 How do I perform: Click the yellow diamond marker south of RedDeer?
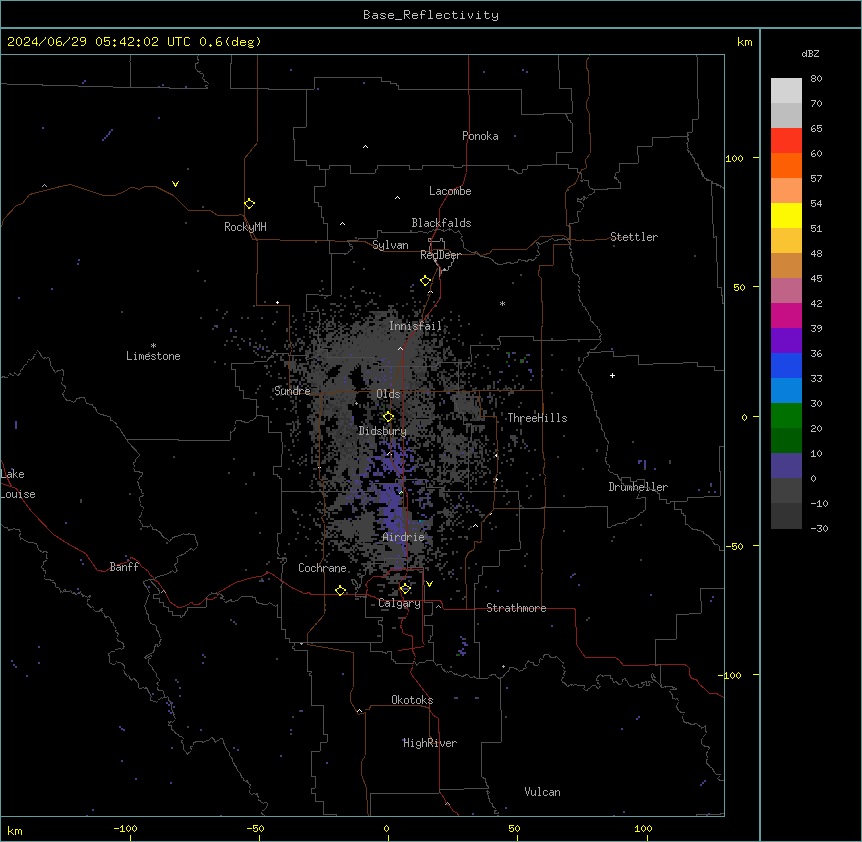point(425,281)
